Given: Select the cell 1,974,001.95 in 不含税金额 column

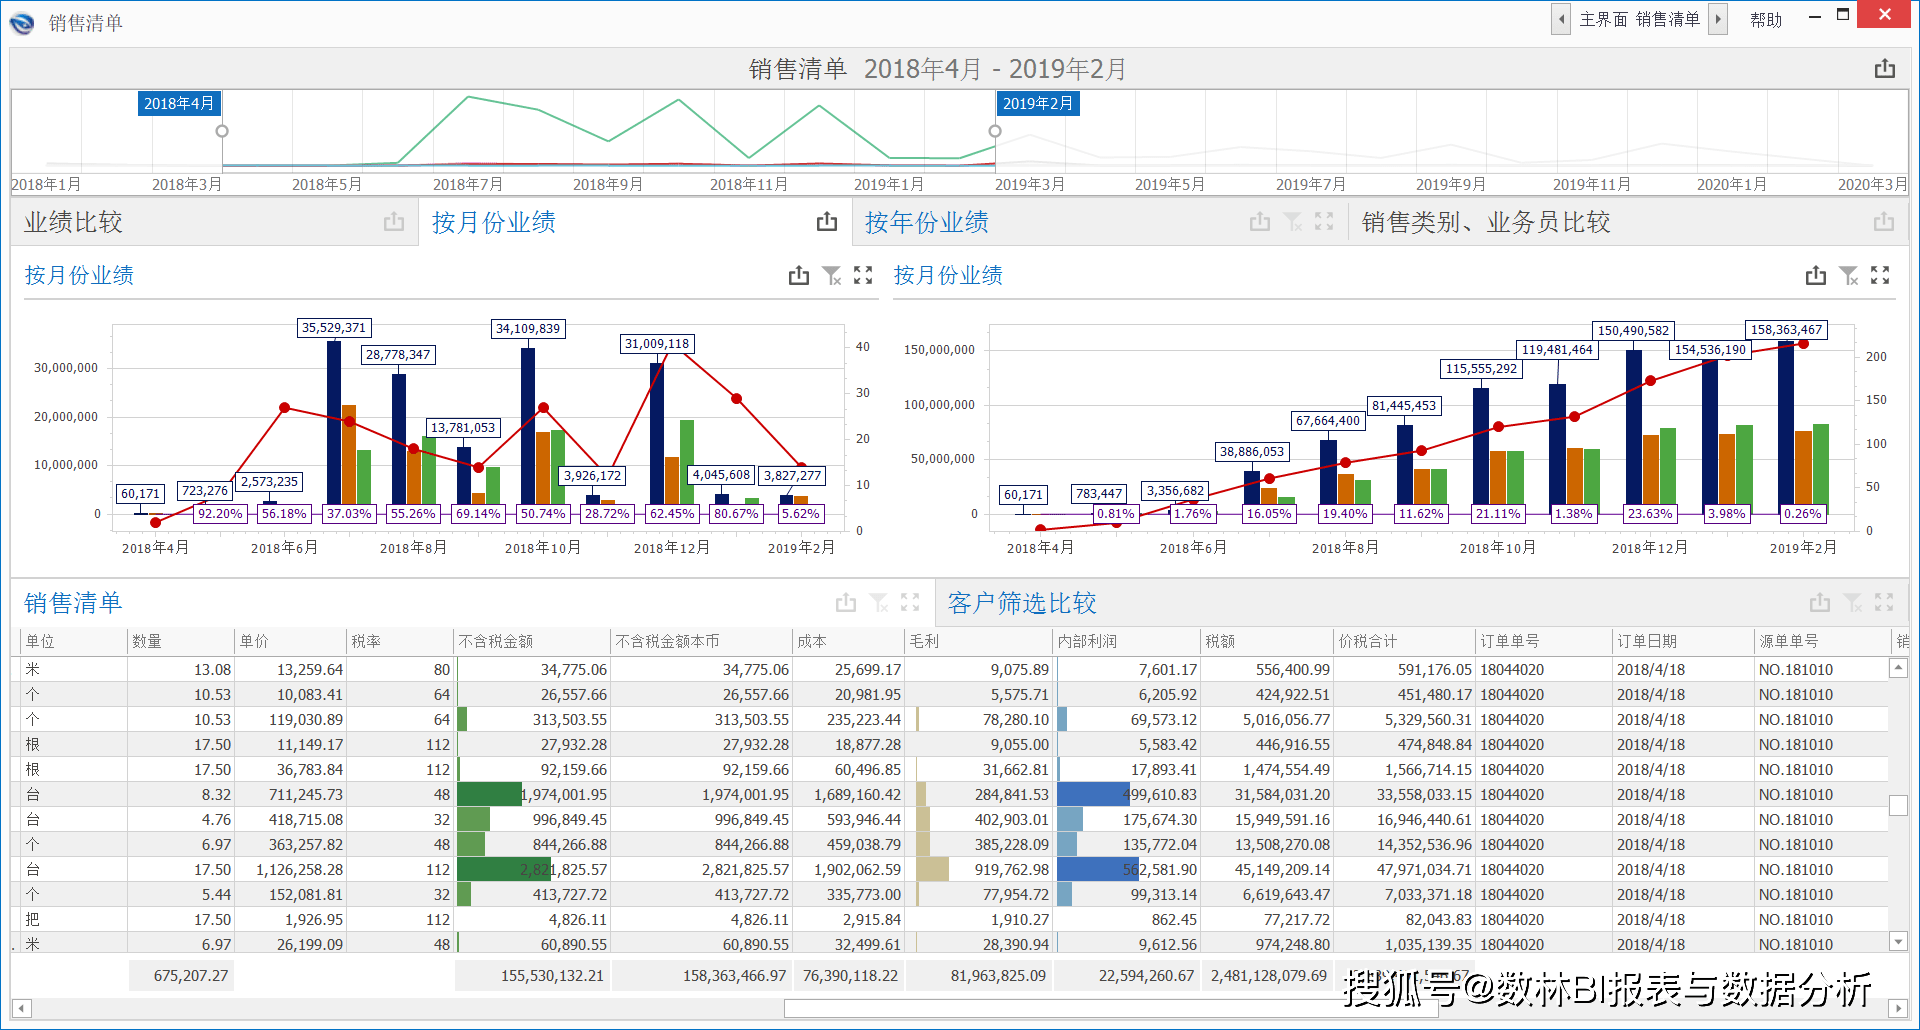Looking at the screenshot, I should coord(532,794).
